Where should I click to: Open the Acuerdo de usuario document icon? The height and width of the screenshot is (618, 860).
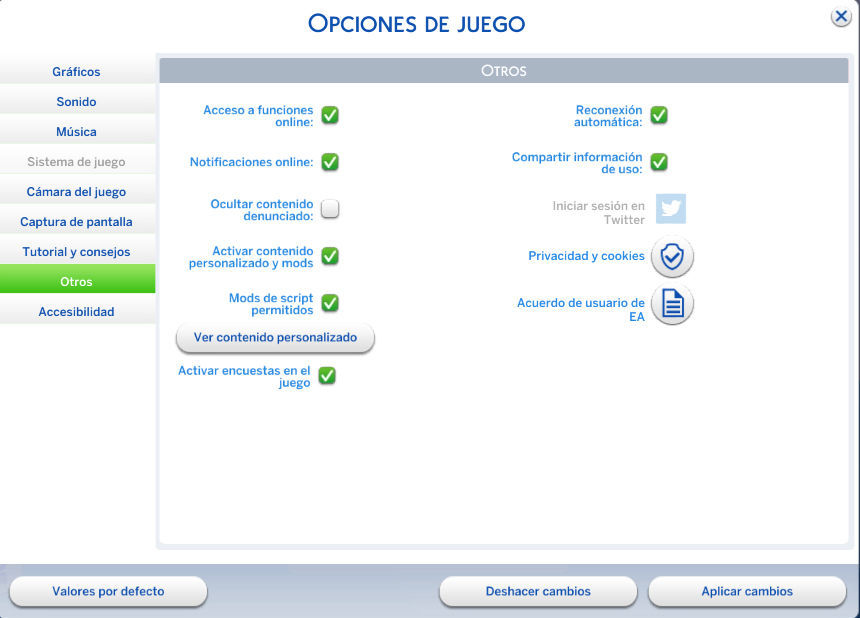(672, 305)
